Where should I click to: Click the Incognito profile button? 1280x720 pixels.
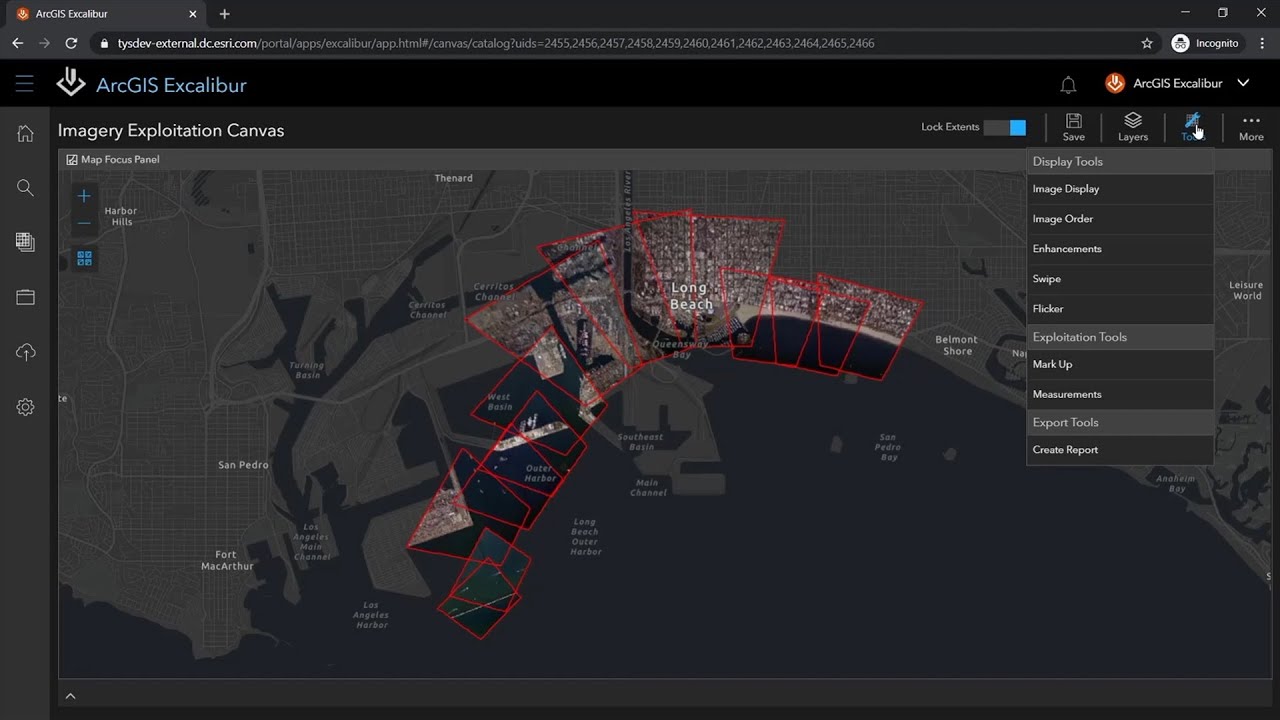(1205, 43)
